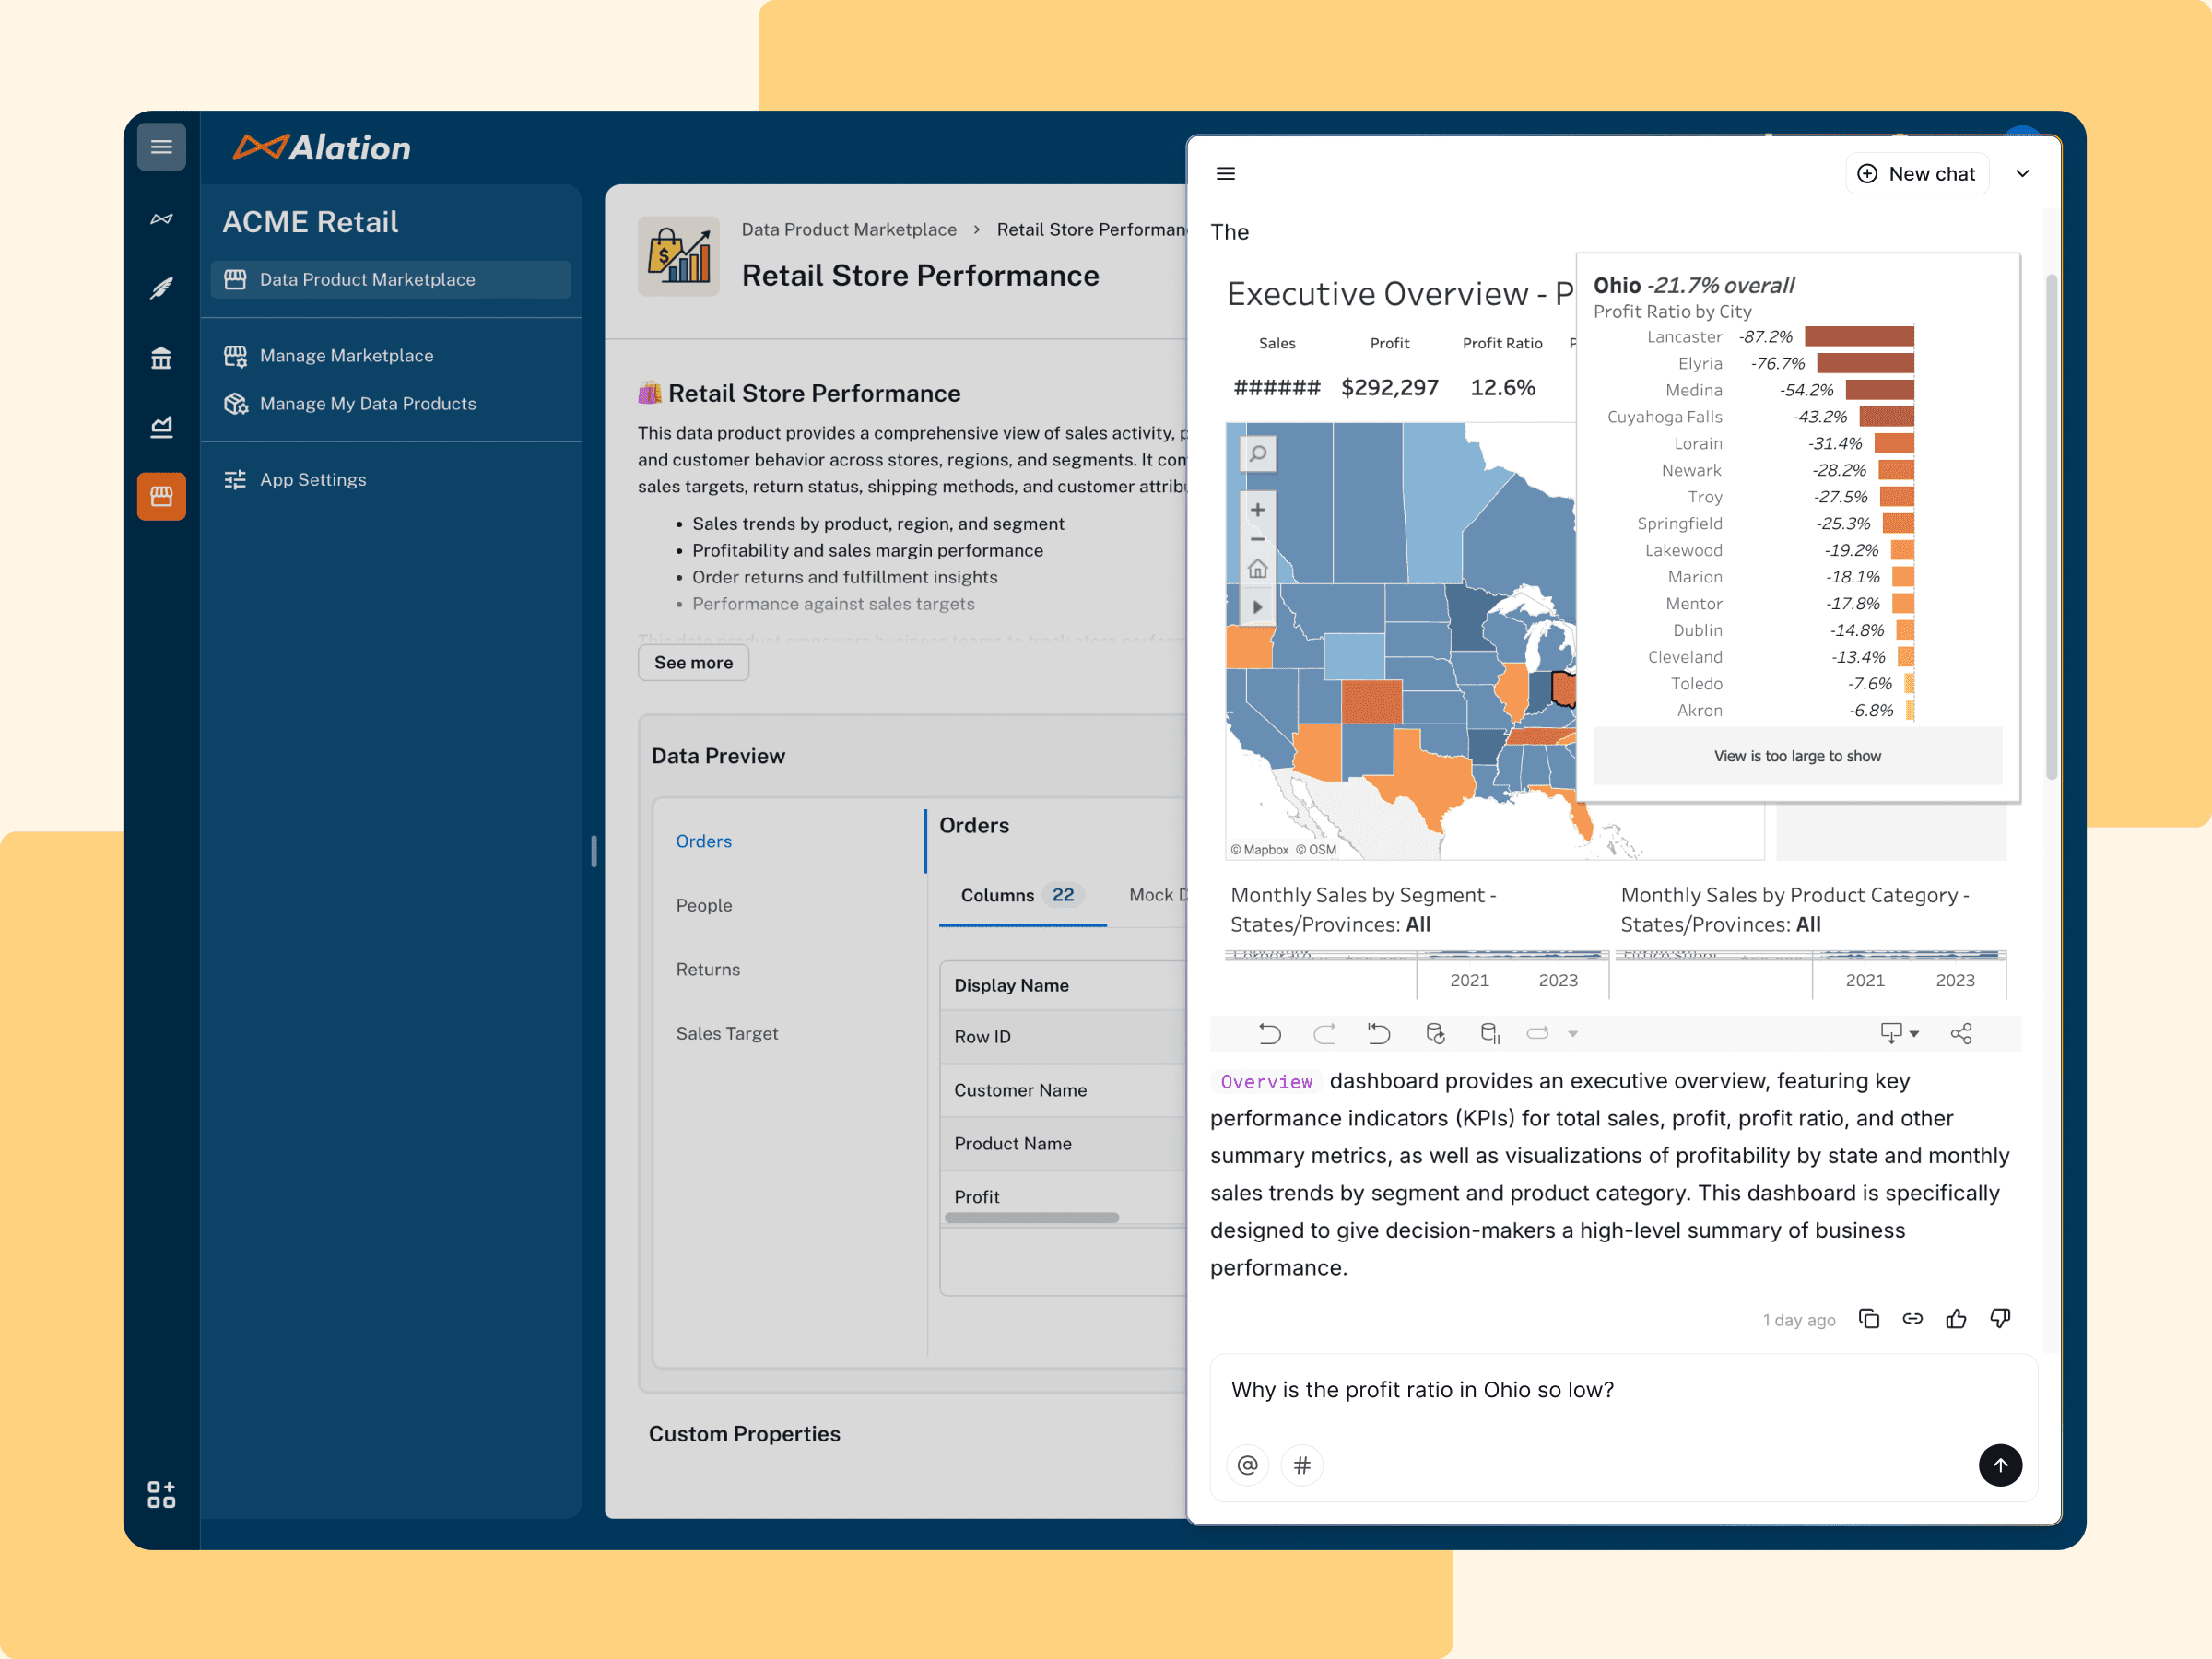Refresh the data source from the dashboard toolbar

pyautogui.click(x=1436, y=1033)
